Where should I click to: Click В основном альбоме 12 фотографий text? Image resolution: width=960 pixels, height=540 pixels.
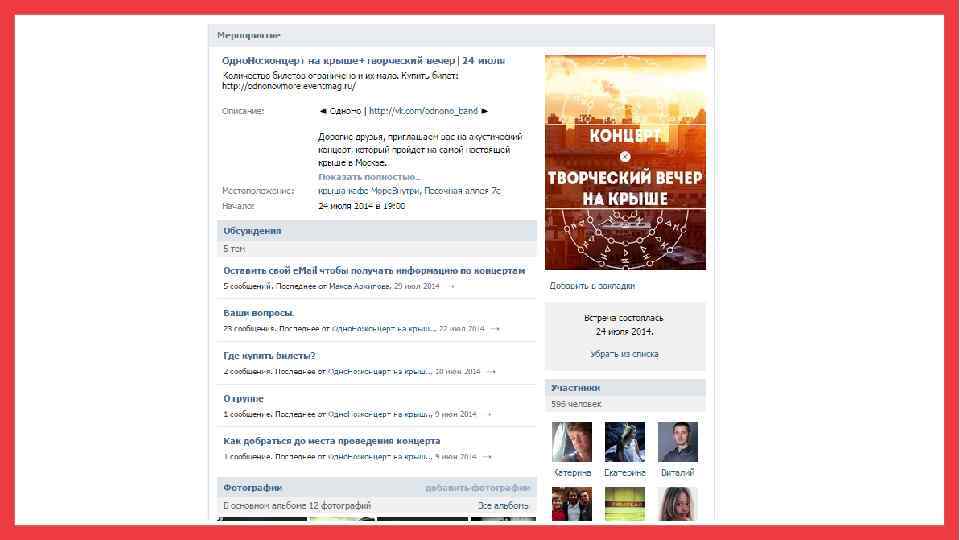297,506
